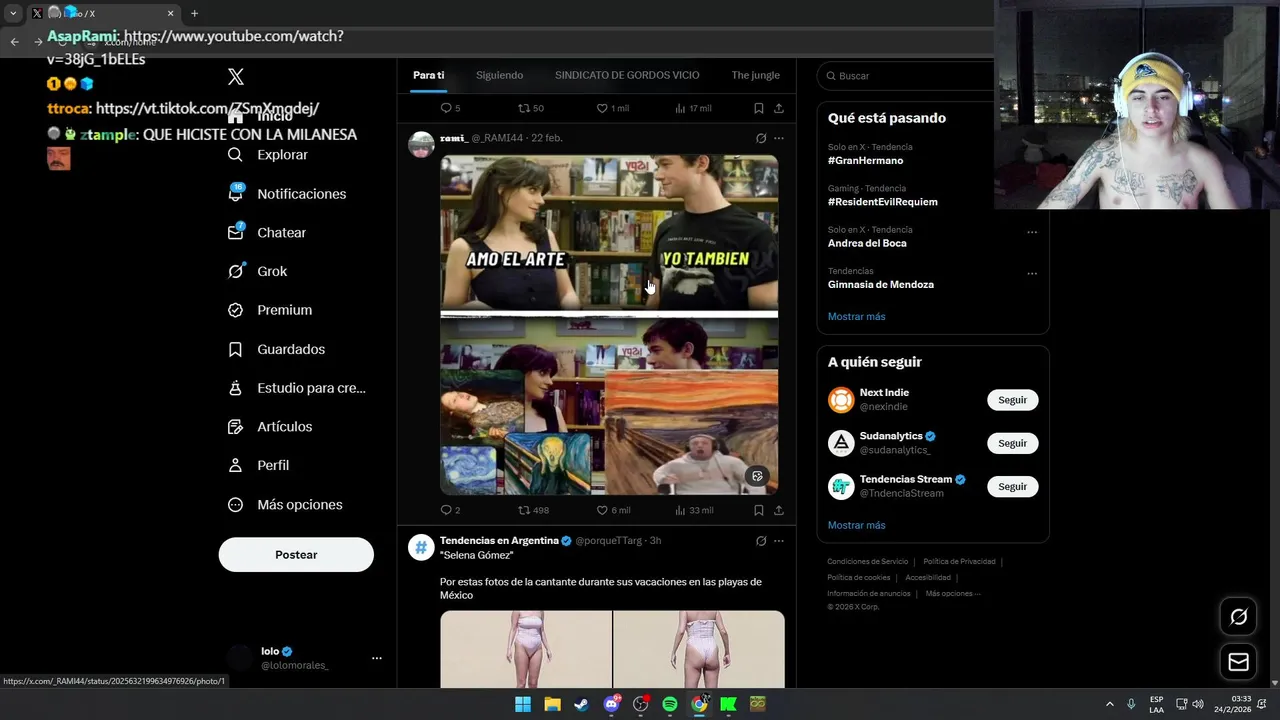Open account menu next to lolo

click(x=377, y=658)
